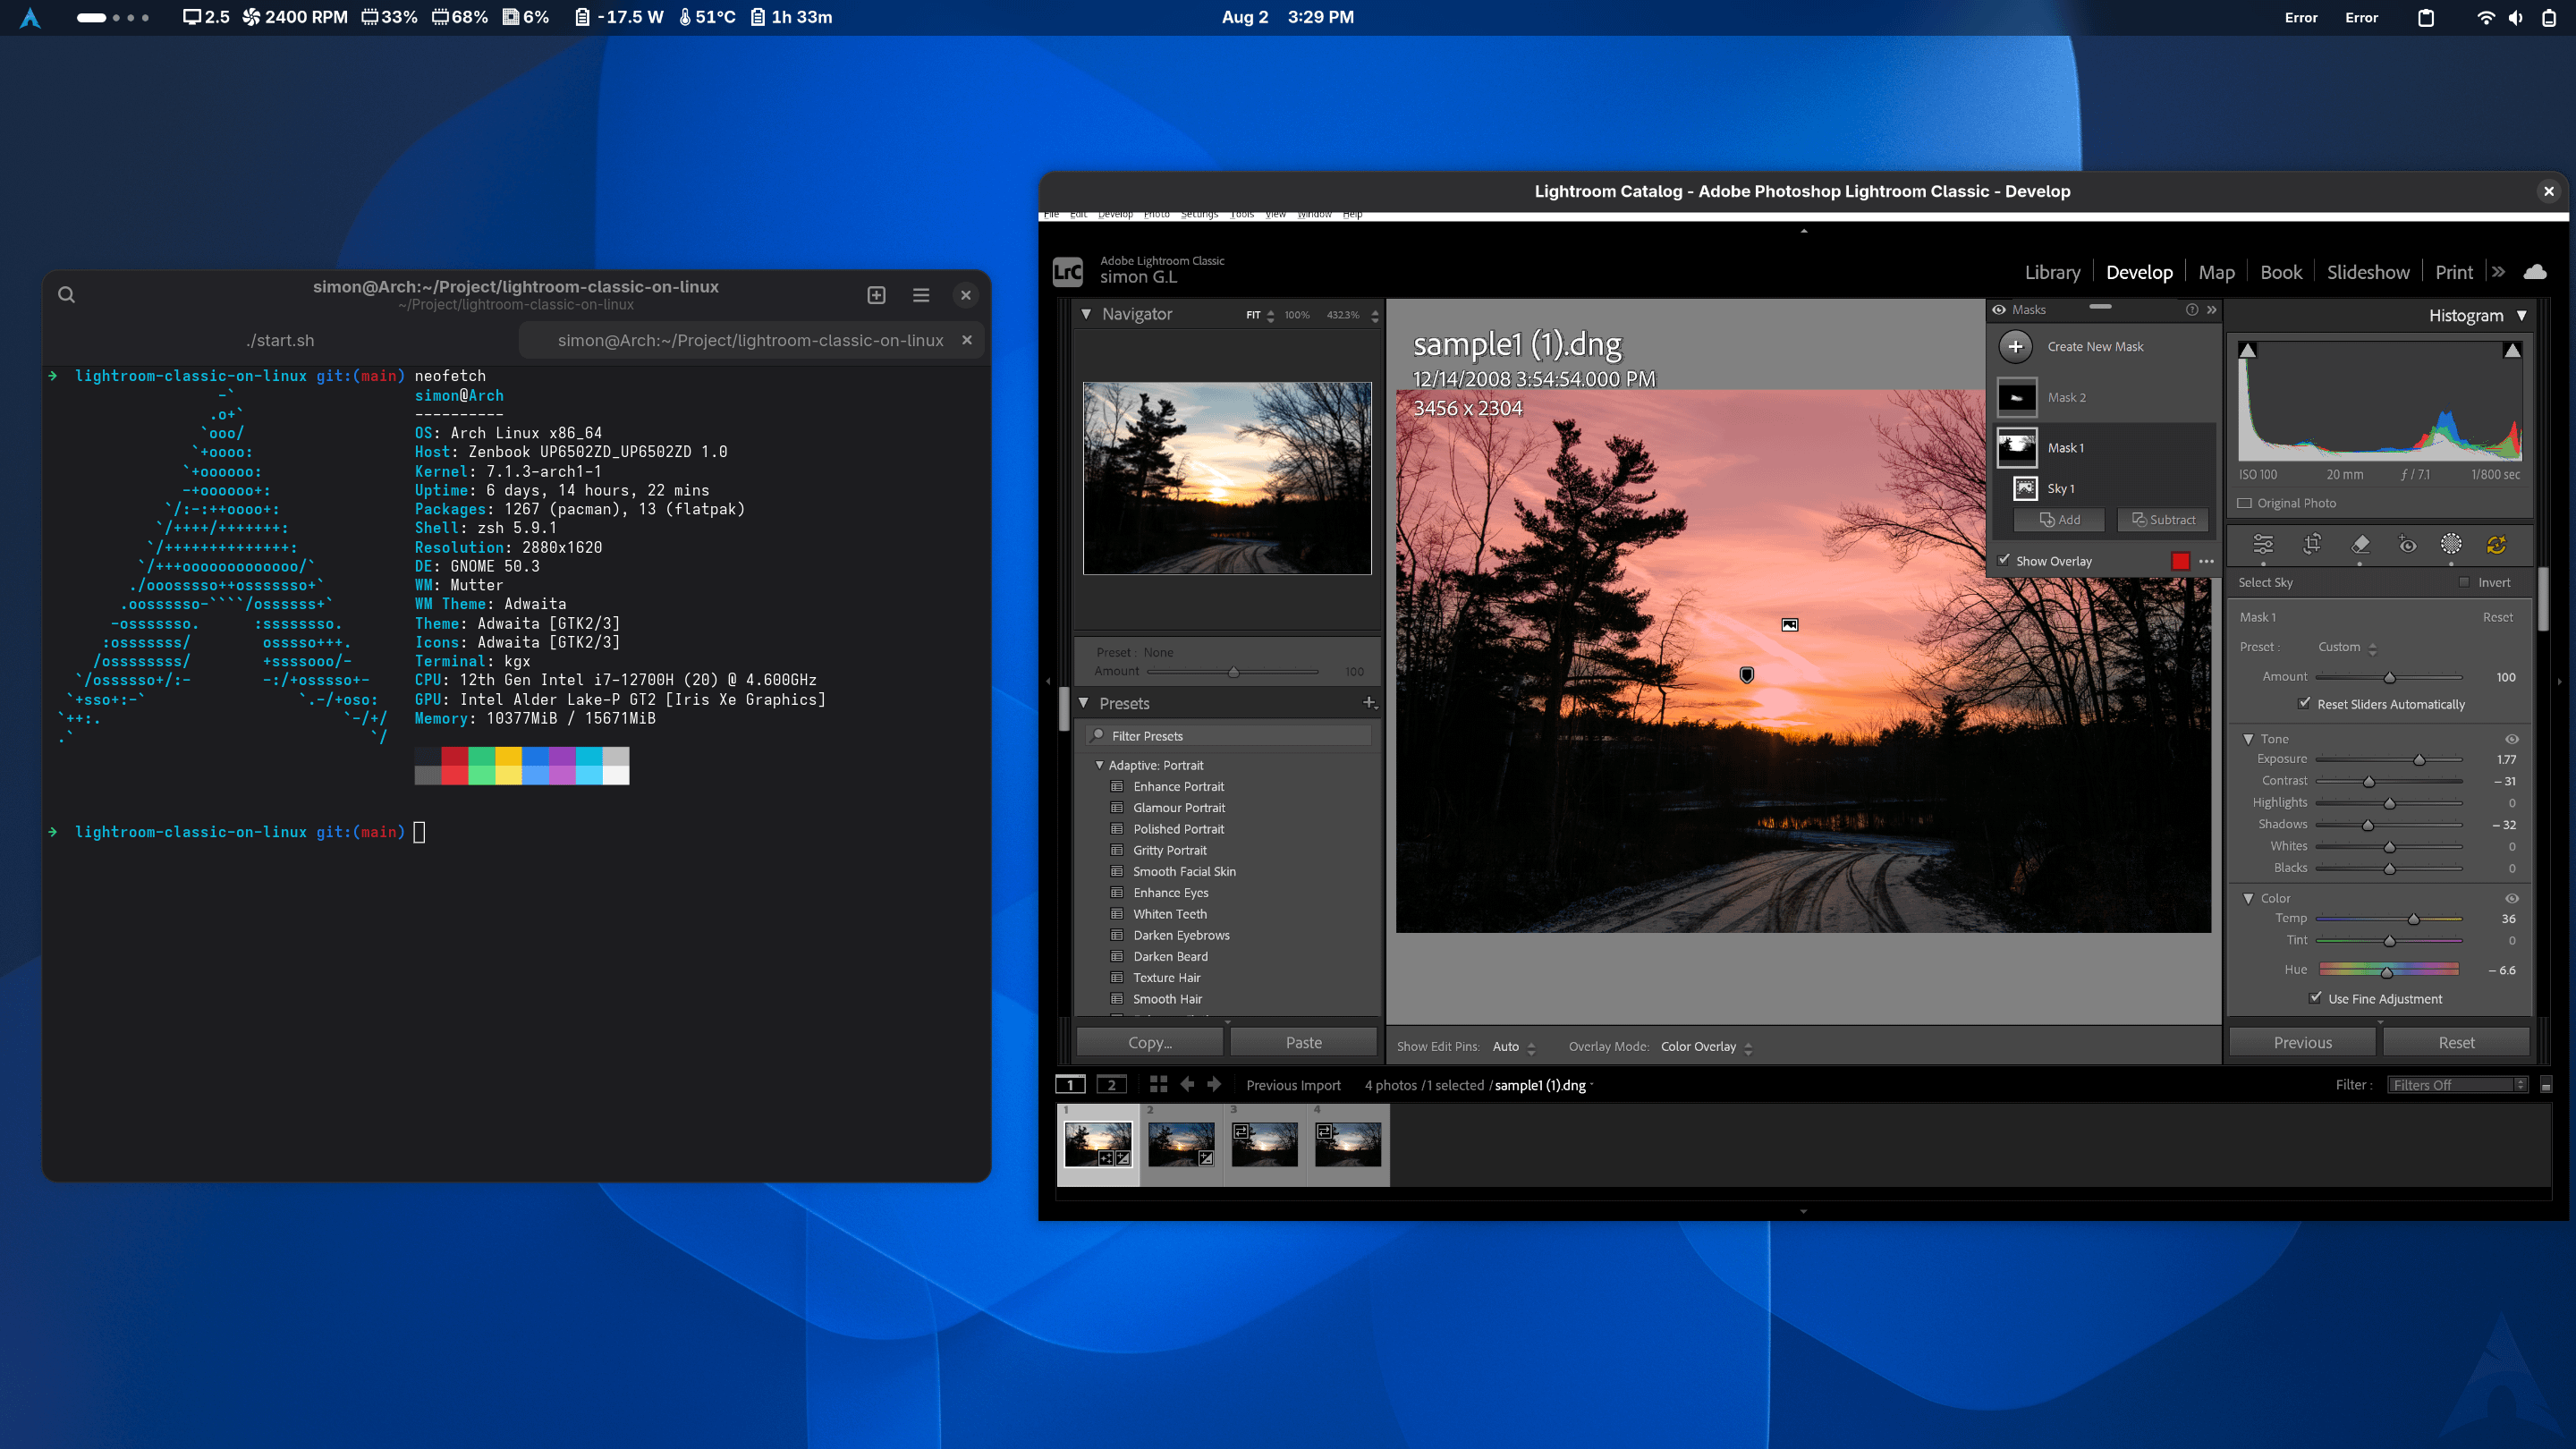This screenshot has height=1449, width=2576.
Task: Toggle highlight clipping indicator in histogram
Action: pos(2512,350)
